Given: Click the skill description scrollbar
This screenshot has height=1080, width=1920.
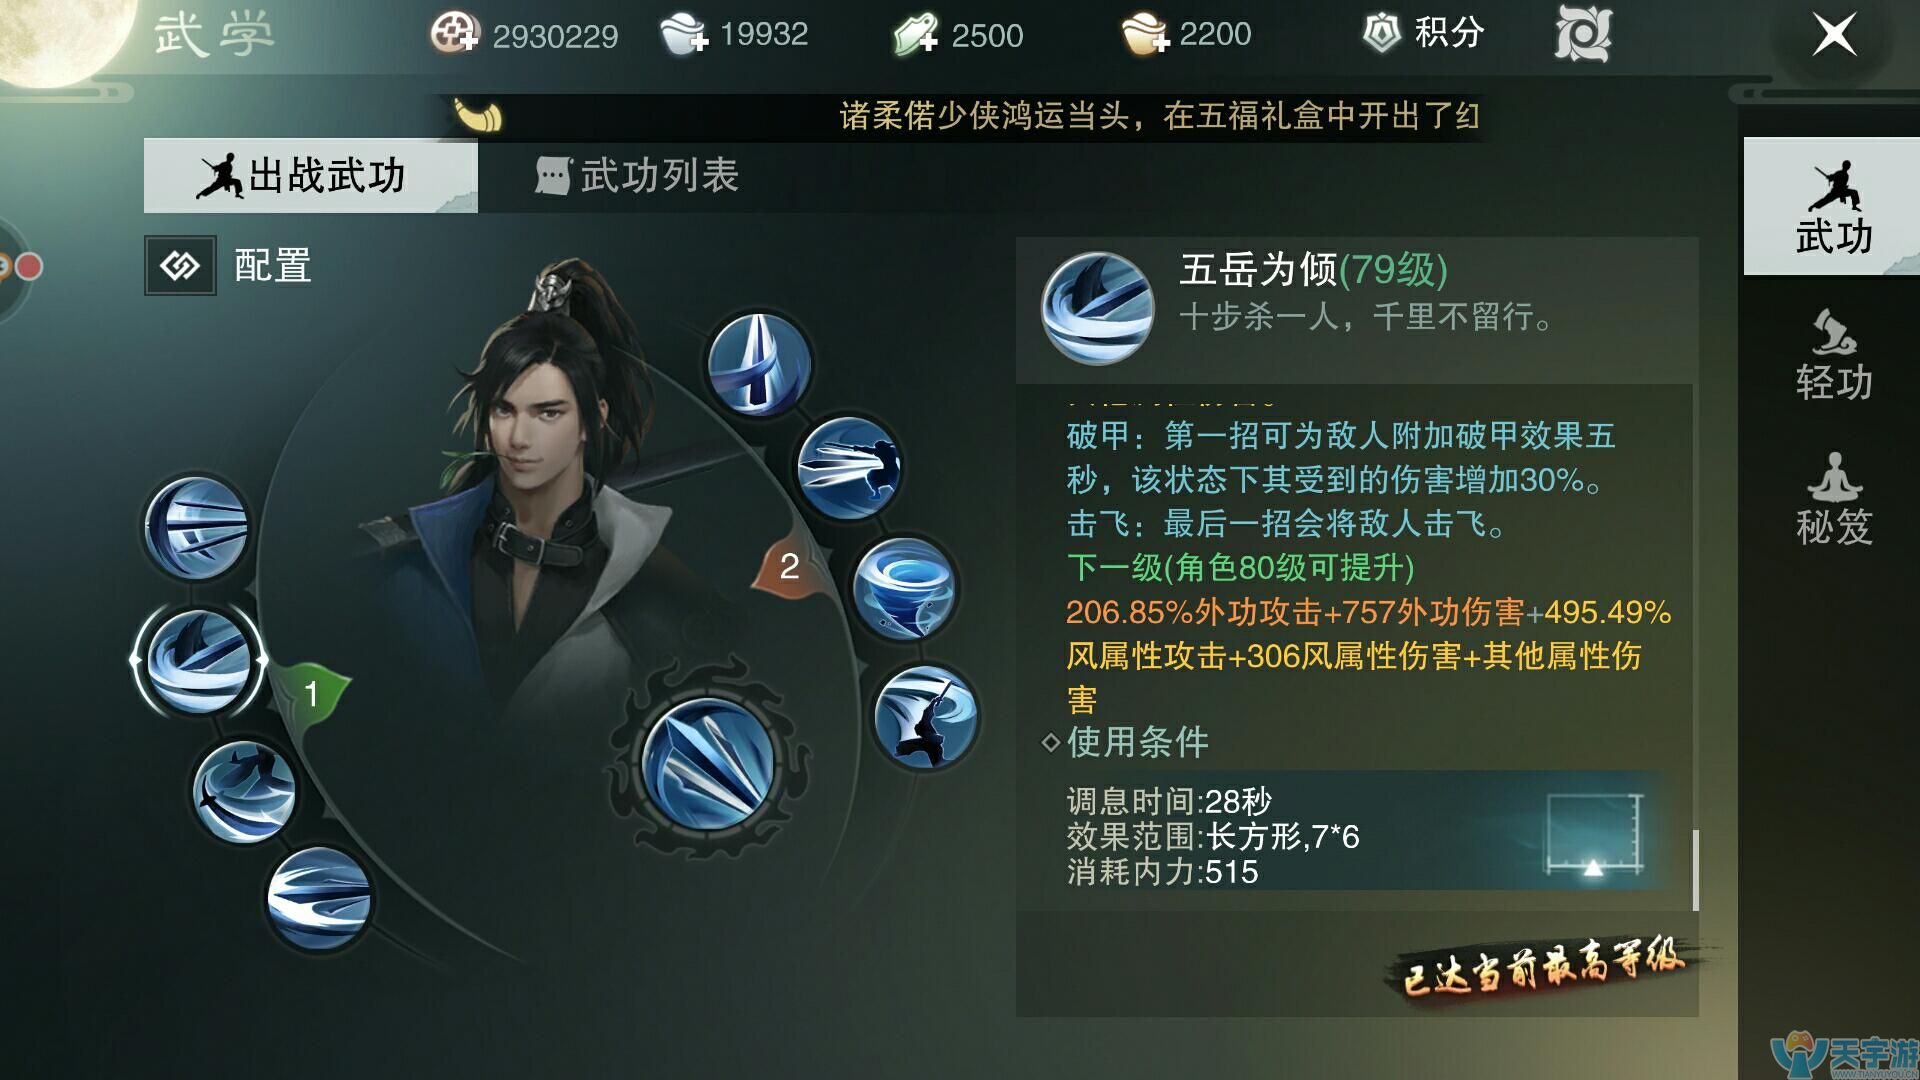Looking at the screenshot, I should click(x=1695, y=869).
